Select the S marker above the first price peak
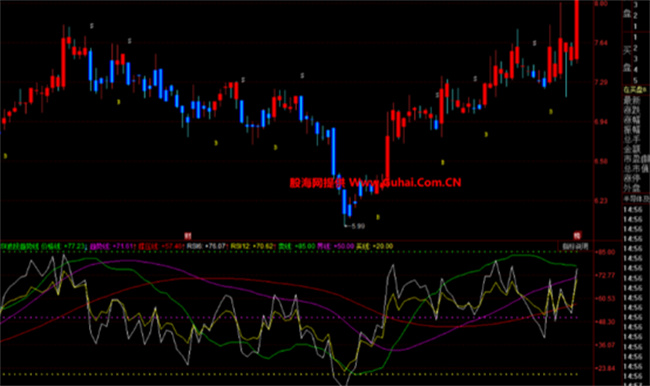 tap(92, 26)
